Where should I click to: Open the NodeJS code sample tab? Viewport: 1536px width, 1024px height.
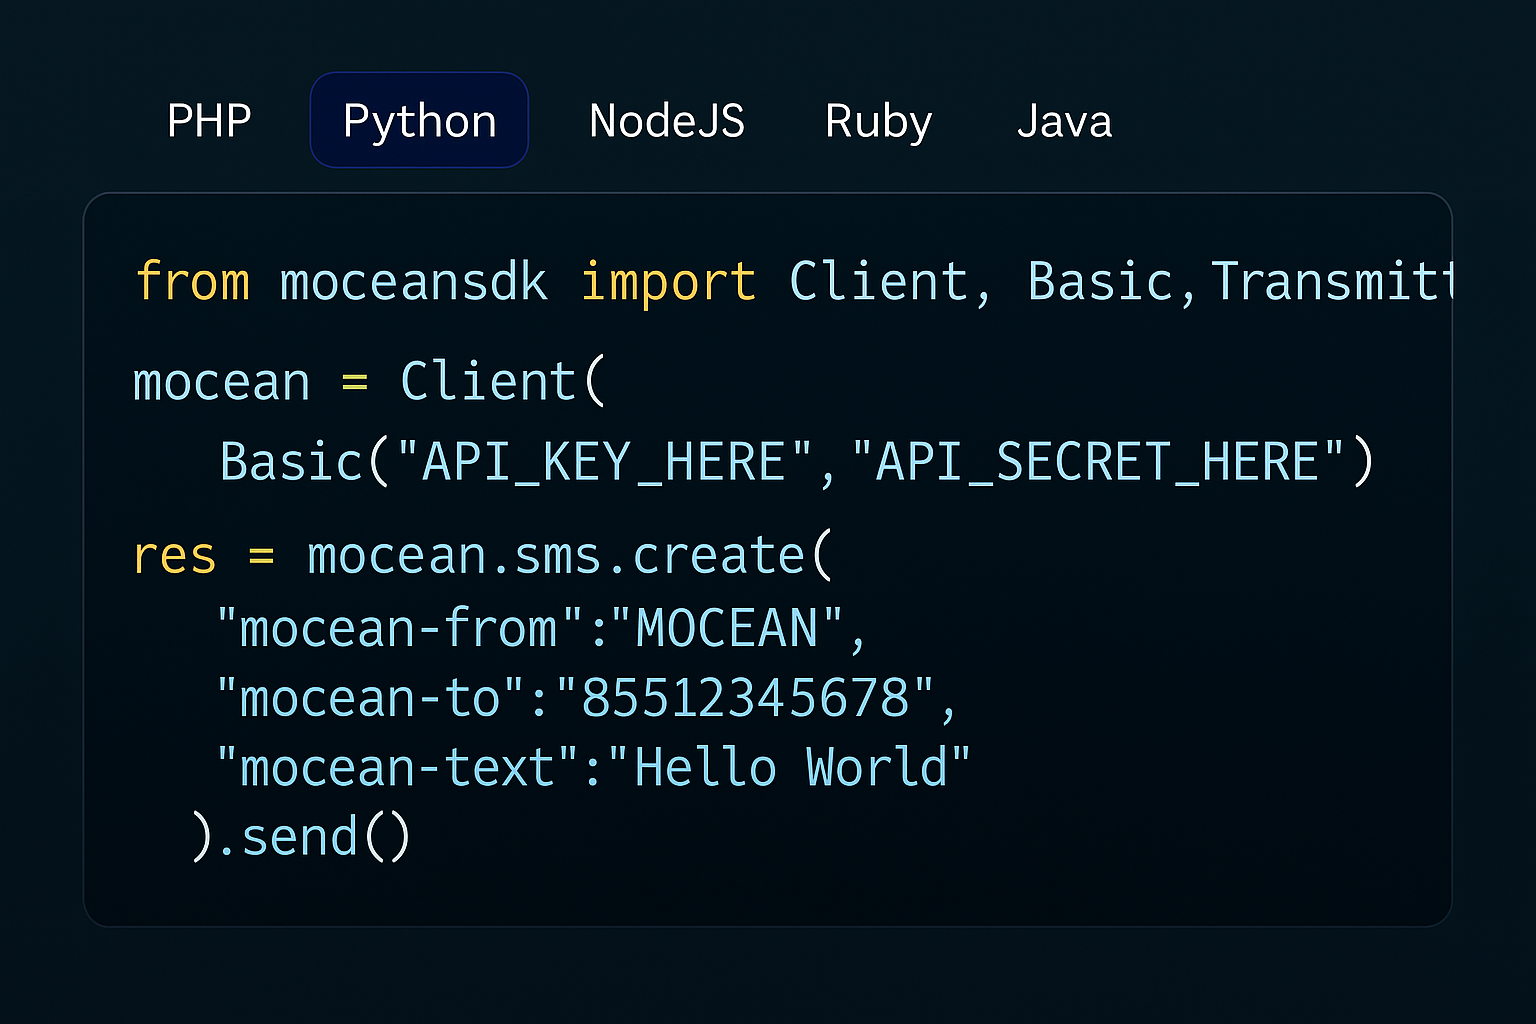tap(667, 121)
